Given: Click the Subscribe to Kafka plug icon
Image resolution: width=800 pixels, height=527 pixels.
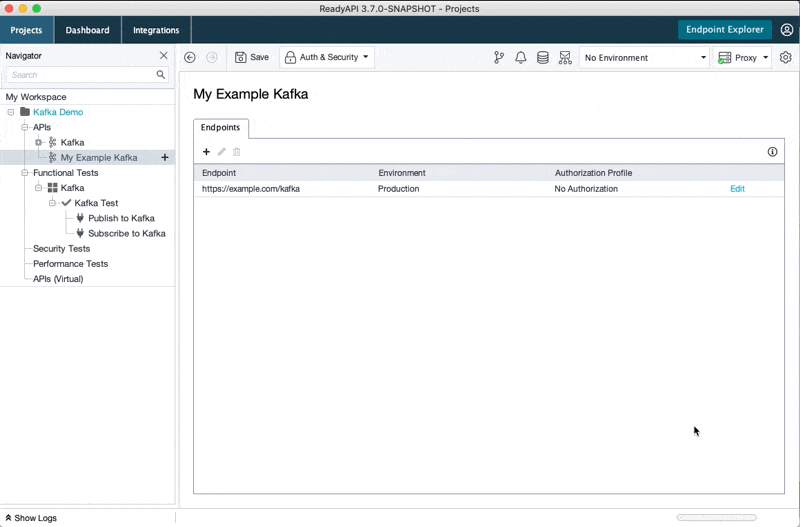Looking at the screenshot, I should 80,233.
